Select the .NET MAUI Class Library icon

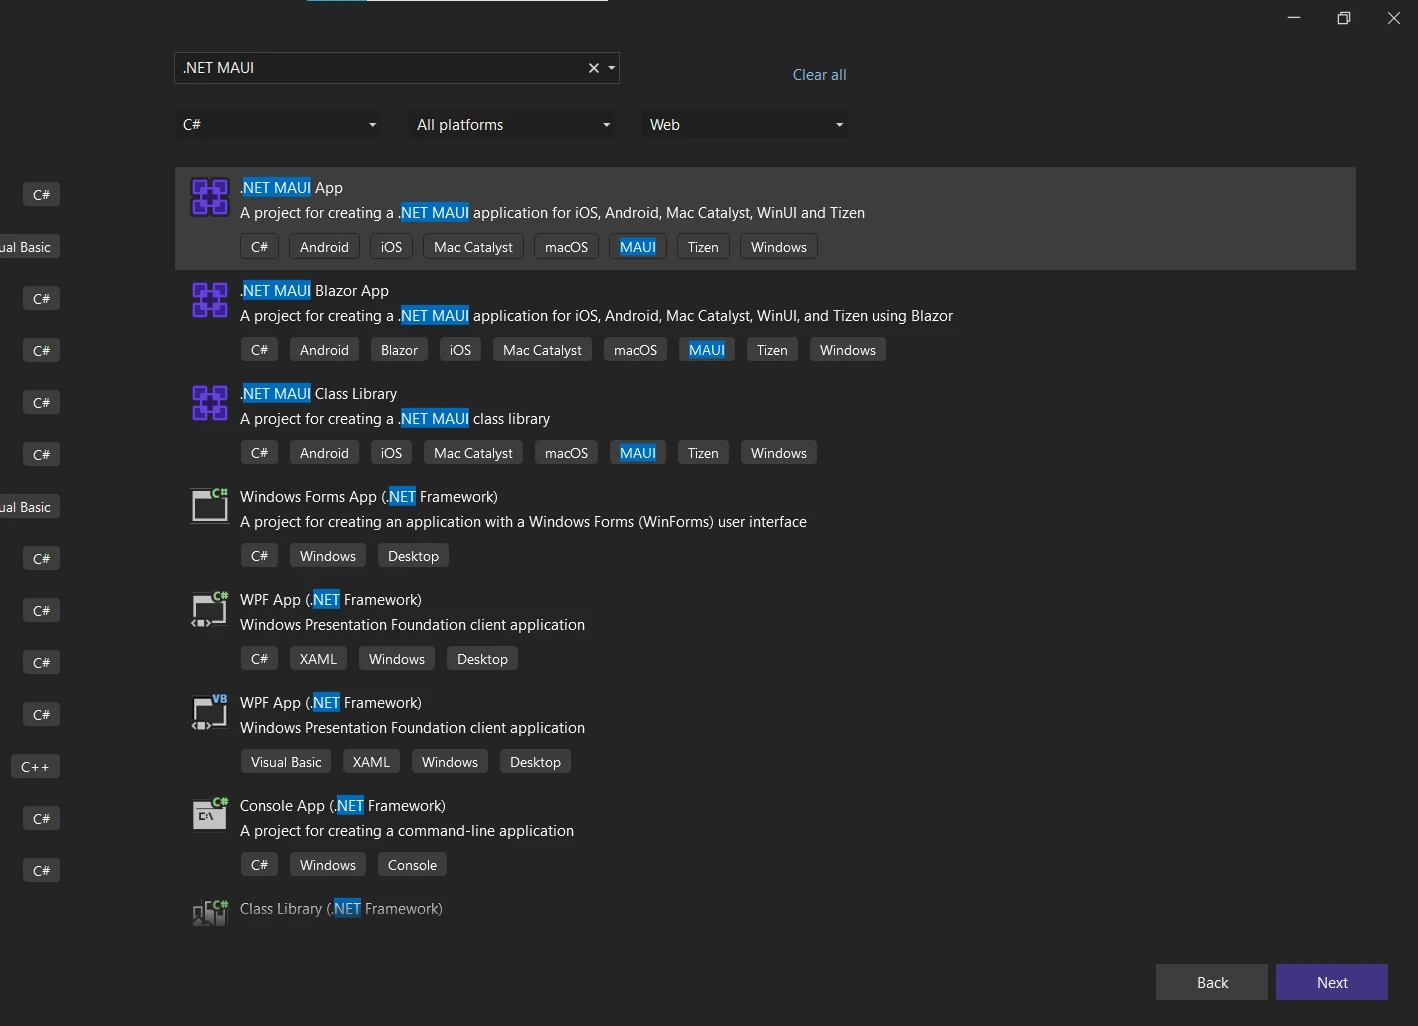coord(210,403)
